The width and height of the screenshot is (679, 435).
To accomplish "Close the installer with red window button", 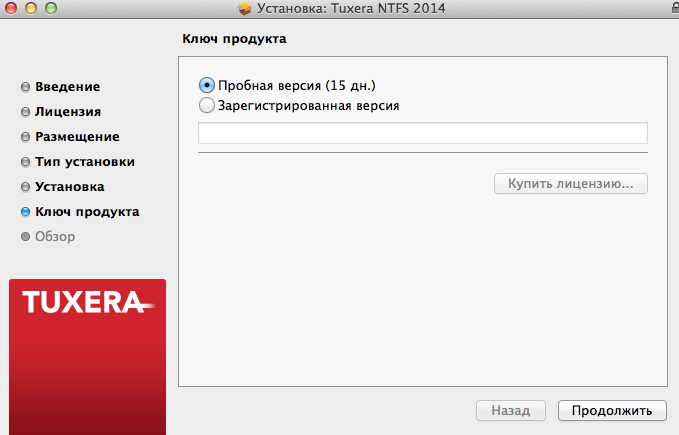I will click(11, 8).
